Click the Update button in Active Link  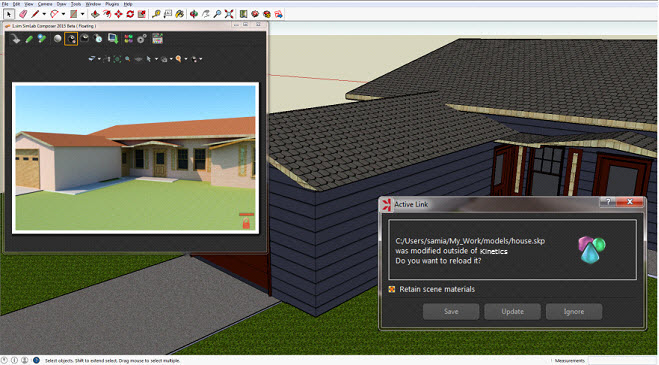(512, 312)
